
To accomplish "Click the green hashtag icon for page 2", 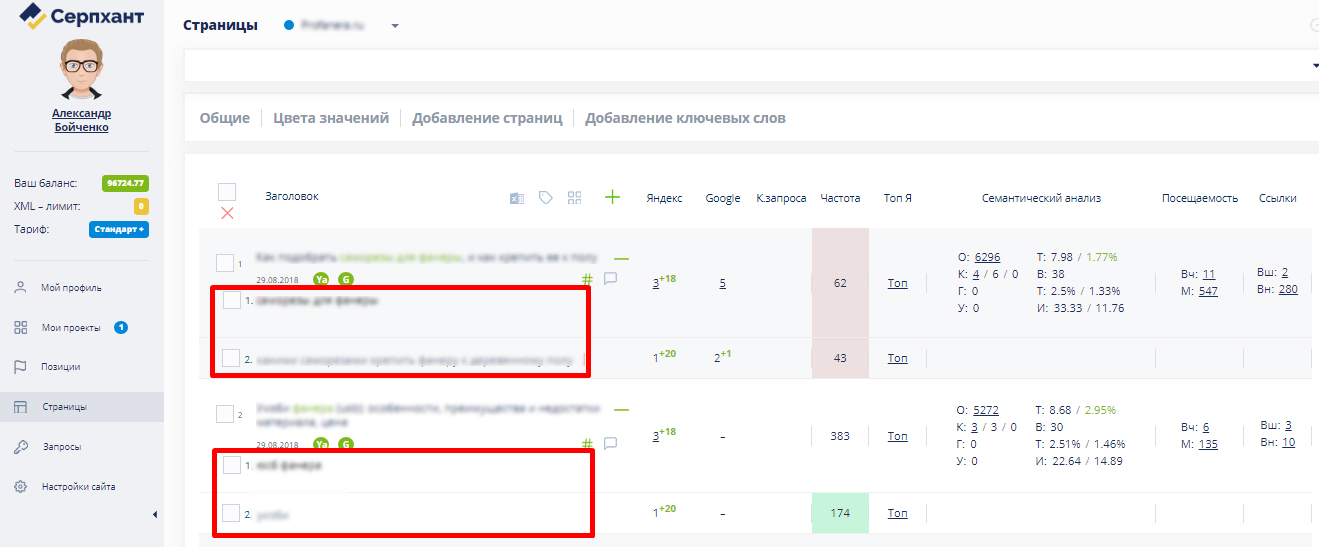I will [x=588, y=444].
